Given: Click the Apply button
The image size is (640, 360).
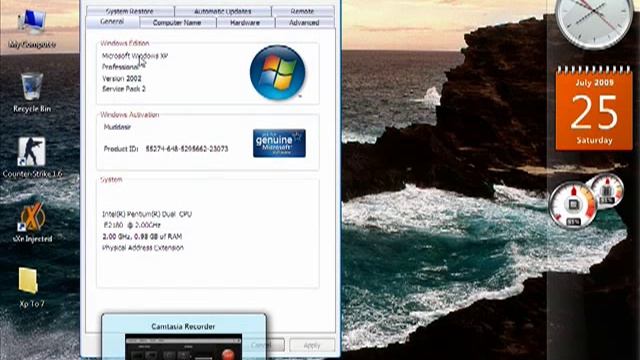Looking at the screenshot, I should tap(312, 345).
